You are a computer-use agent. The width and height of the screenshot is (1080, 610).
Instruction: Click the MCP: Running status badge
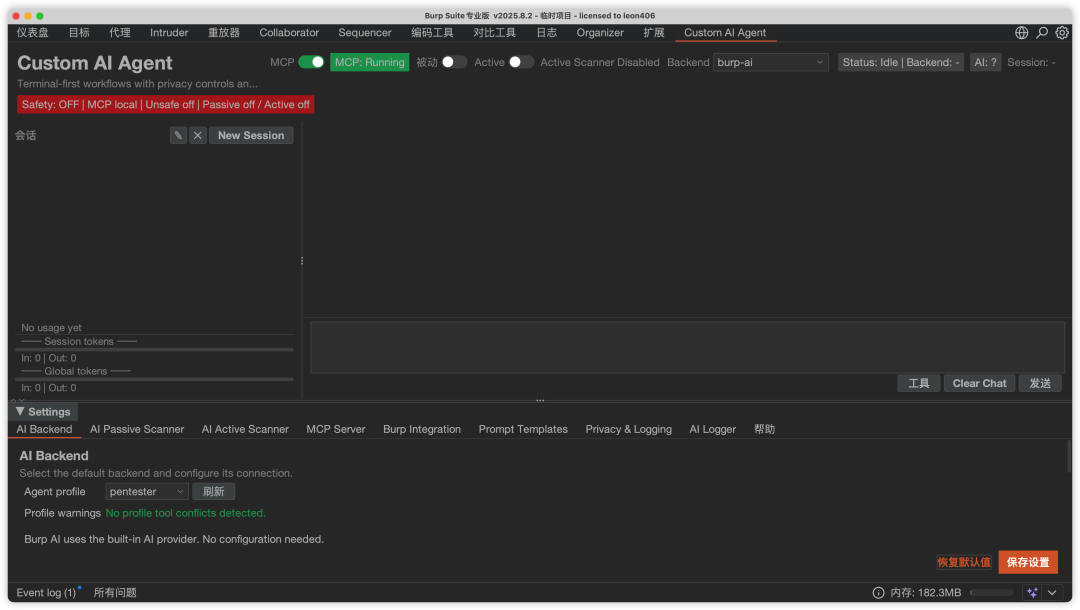(x=370, y=62)
